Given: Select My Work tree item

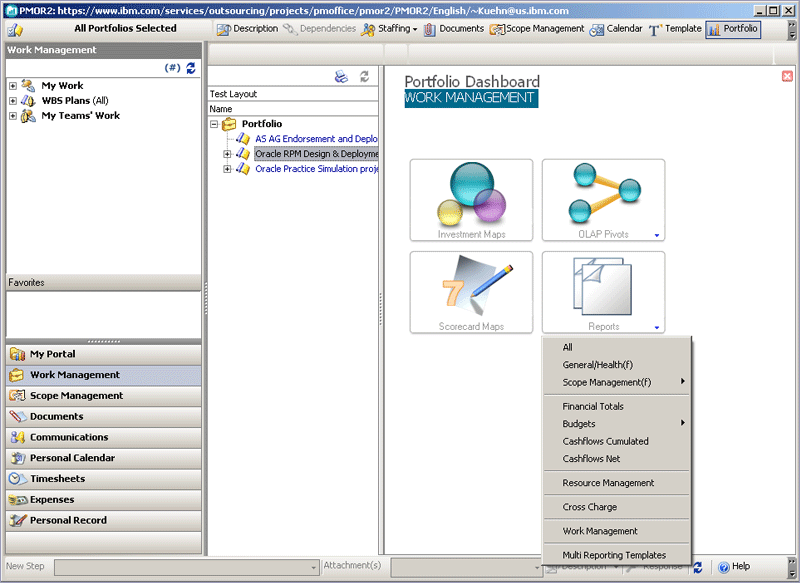Looking at the screenshot, I should tap(62, 86).
